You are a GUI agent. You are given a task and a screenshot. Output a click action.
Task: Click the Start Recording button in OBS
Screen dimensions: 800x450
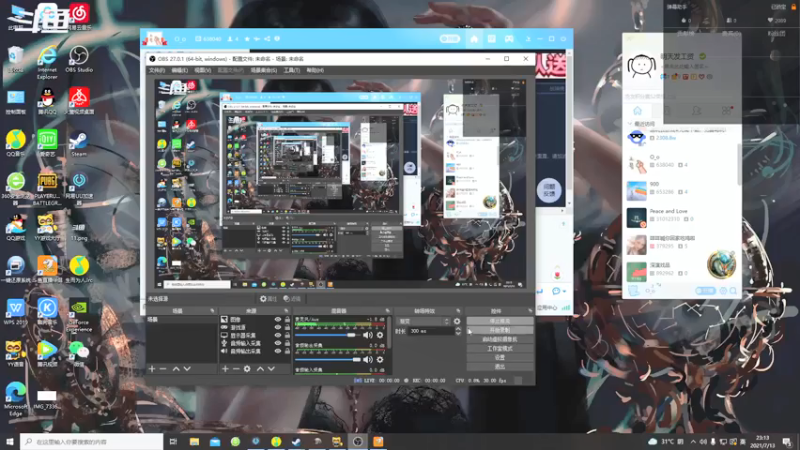[500, 330]
